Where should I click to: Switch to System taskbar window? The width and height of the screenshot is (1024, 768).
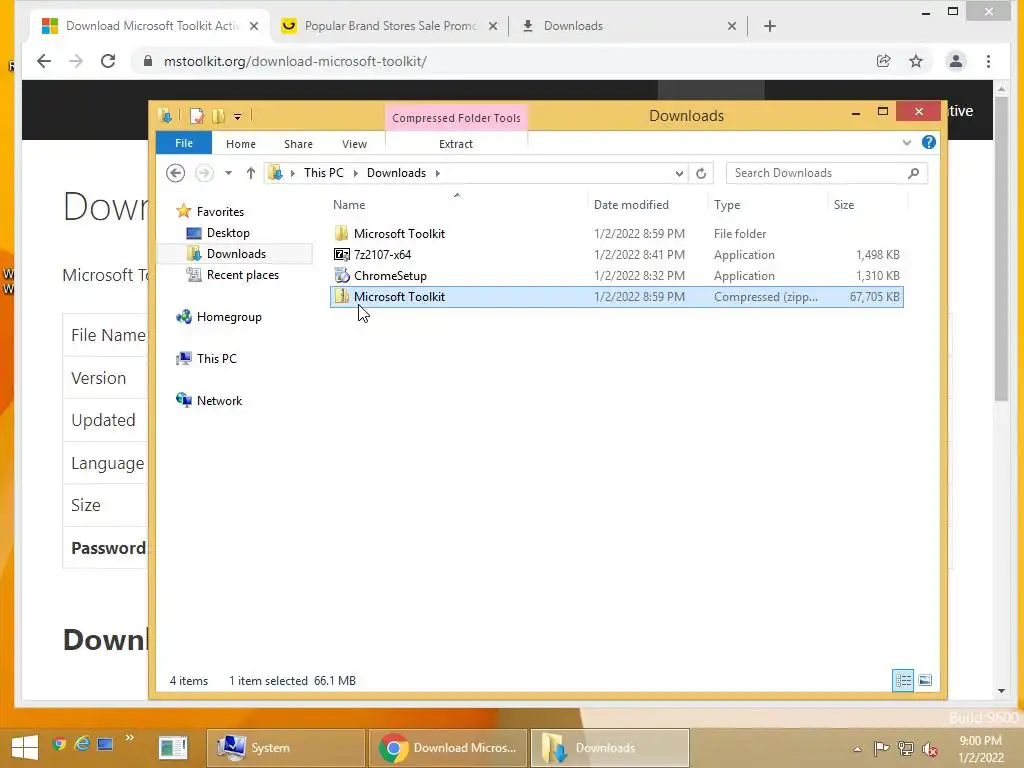coord(286,748)
